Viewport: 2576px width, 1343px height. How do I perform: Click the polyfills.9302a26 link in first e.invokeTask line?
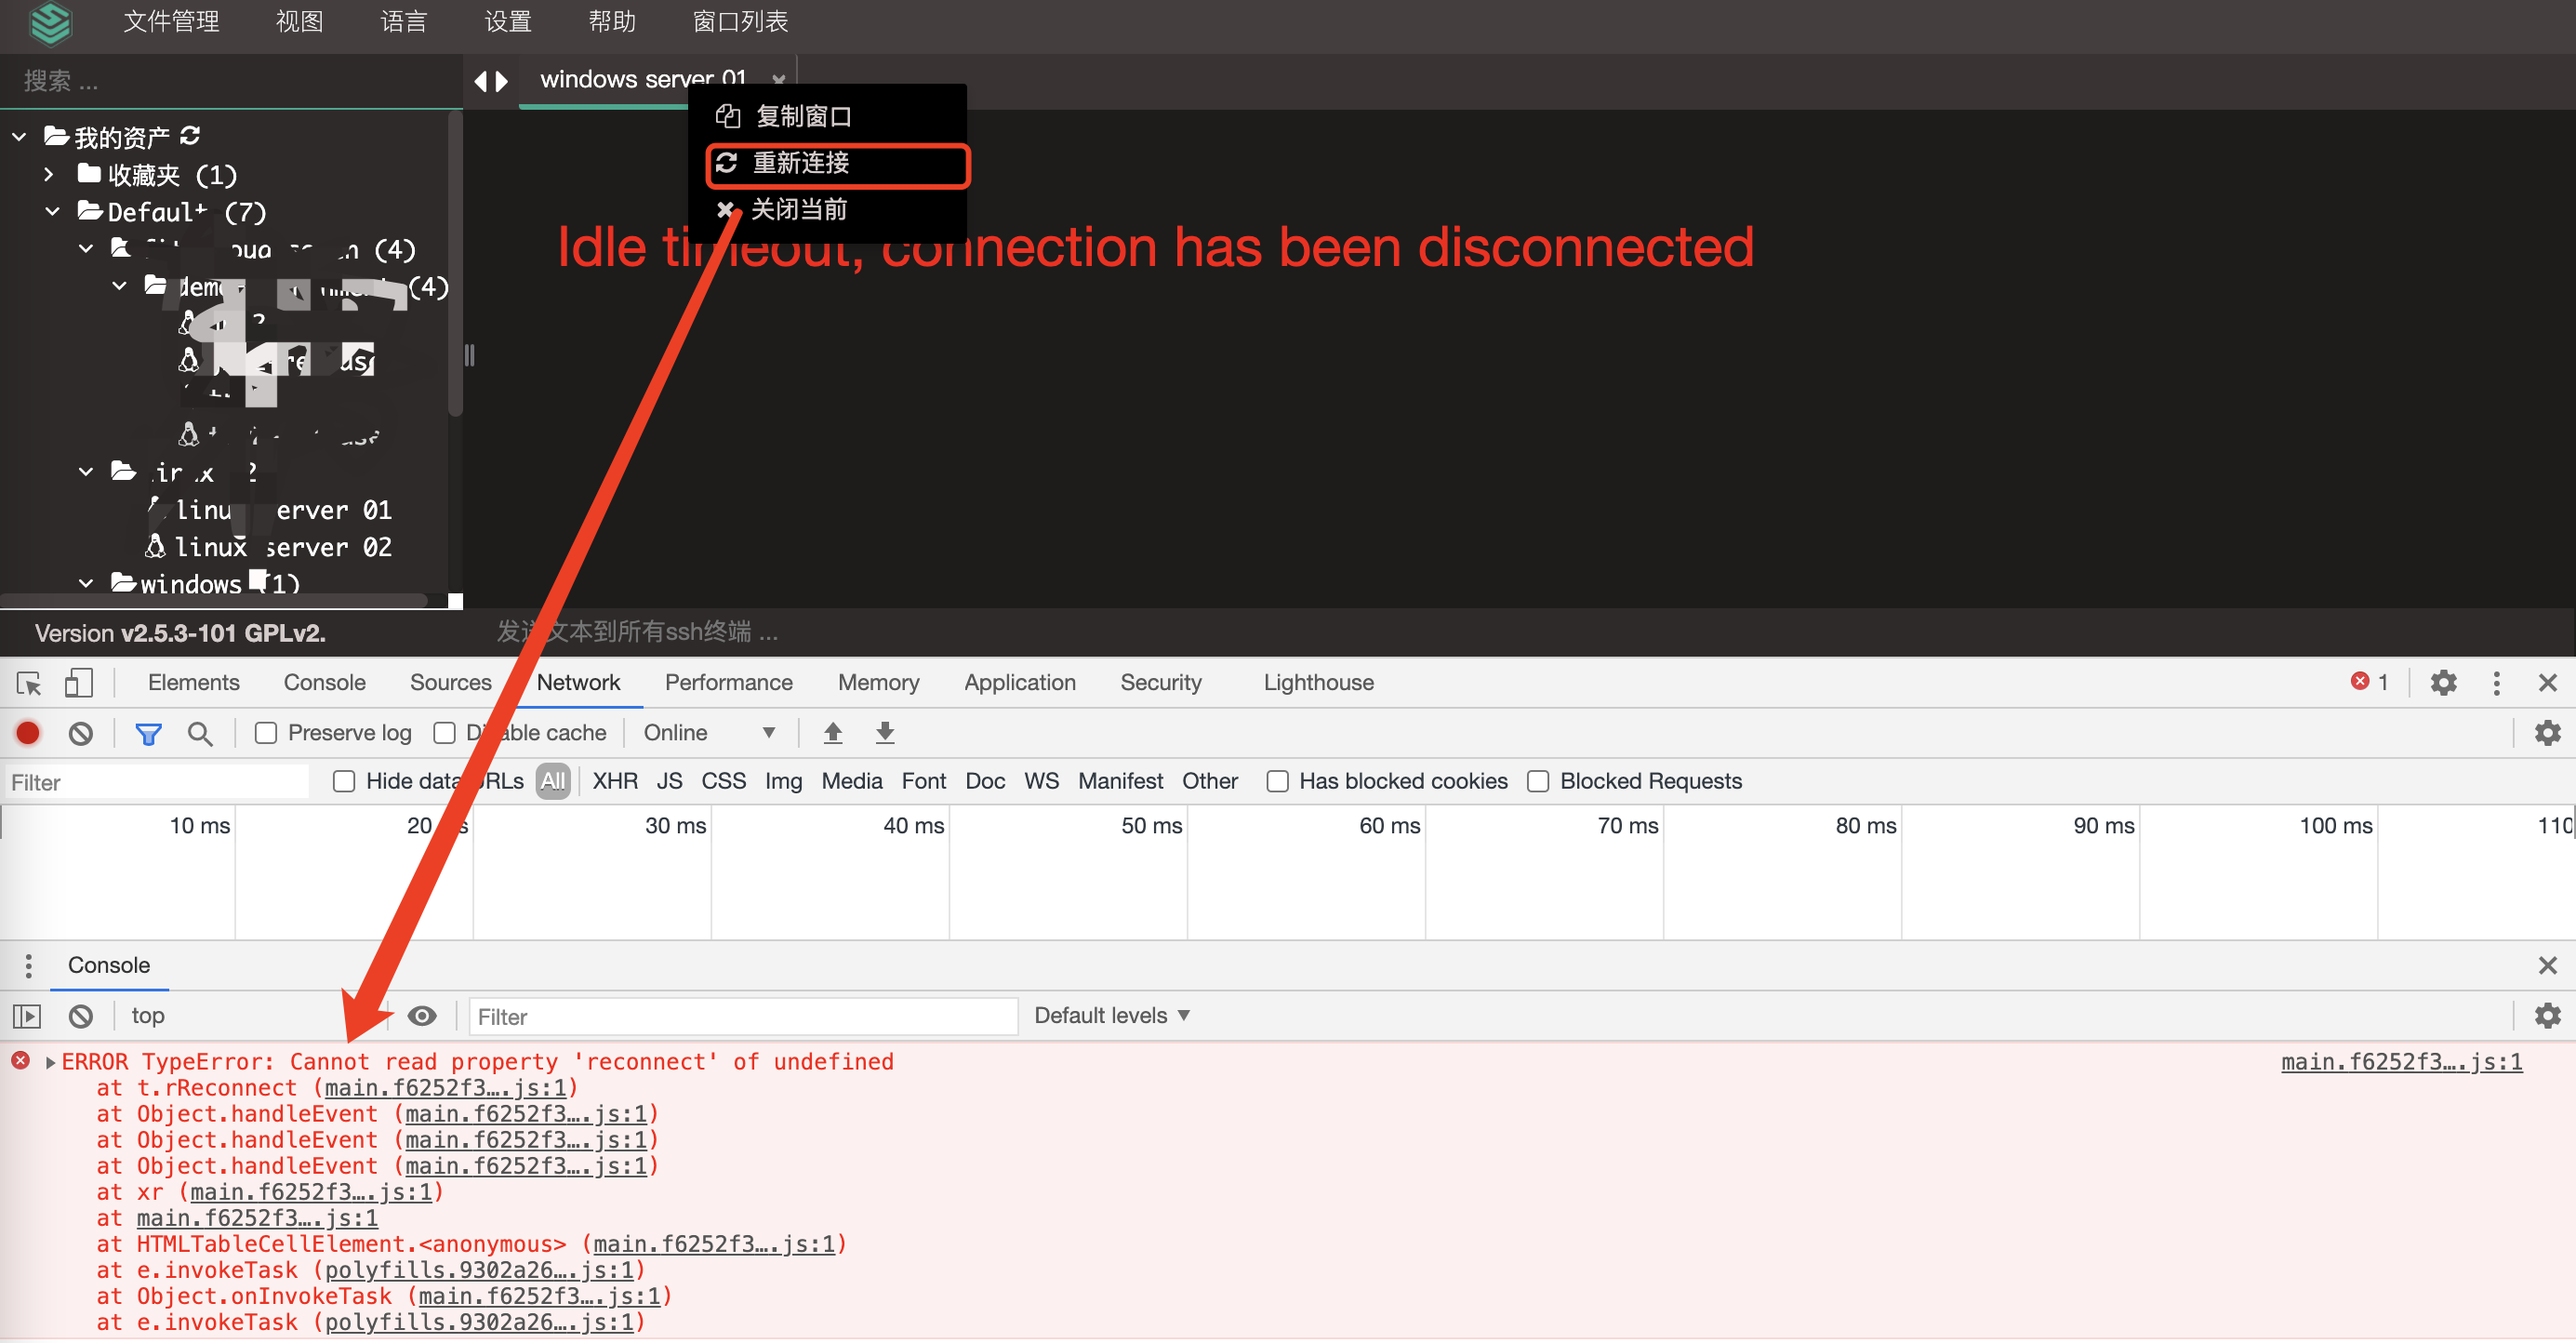tap(479, 1270)
